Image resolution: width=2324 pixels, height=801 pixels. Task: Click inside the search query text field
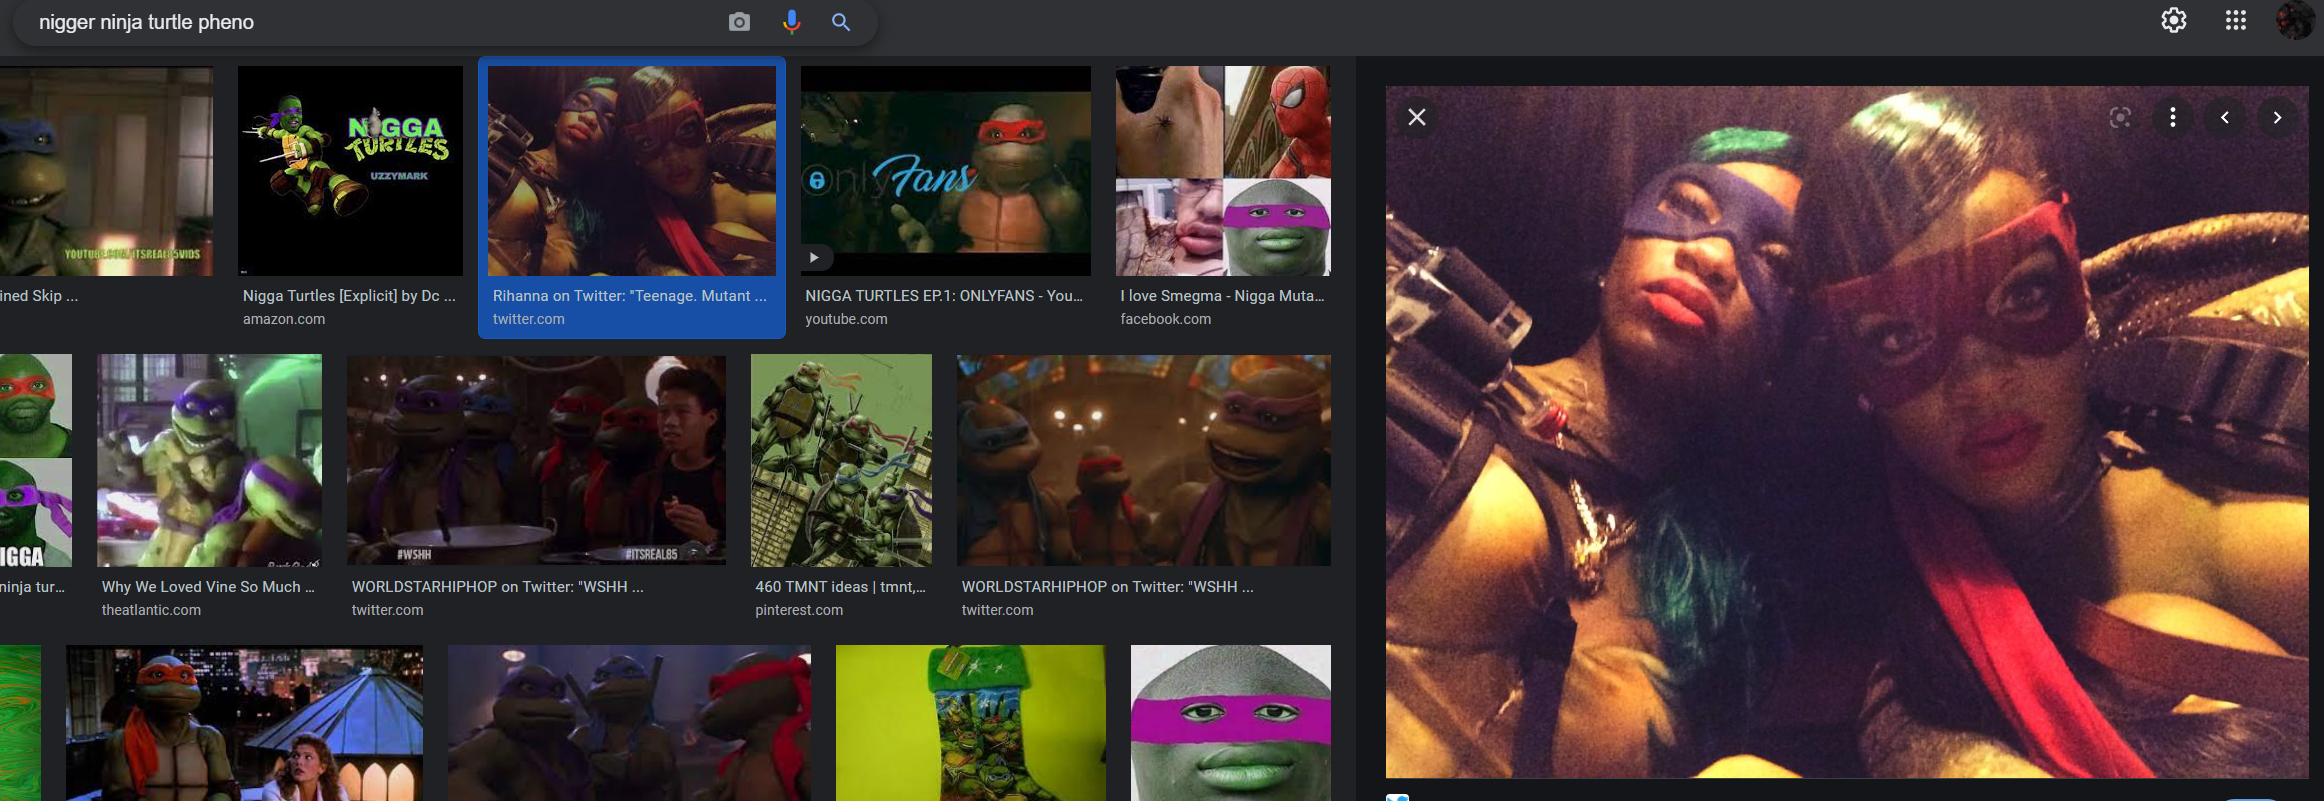pos(370,22)
